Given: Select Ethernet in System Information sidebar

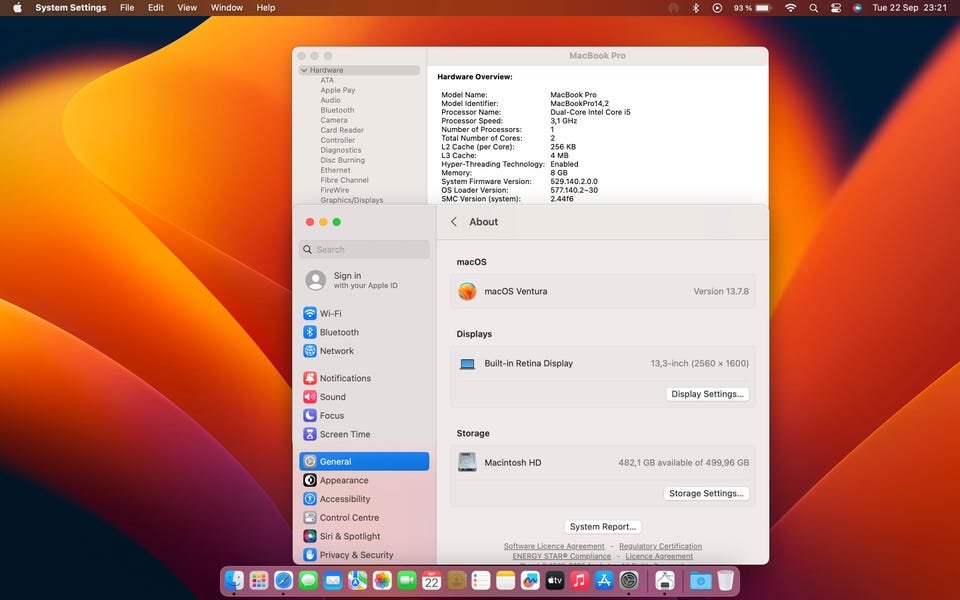Looking at the screenshot, I should pyautogui.click(x=336, y=170).
